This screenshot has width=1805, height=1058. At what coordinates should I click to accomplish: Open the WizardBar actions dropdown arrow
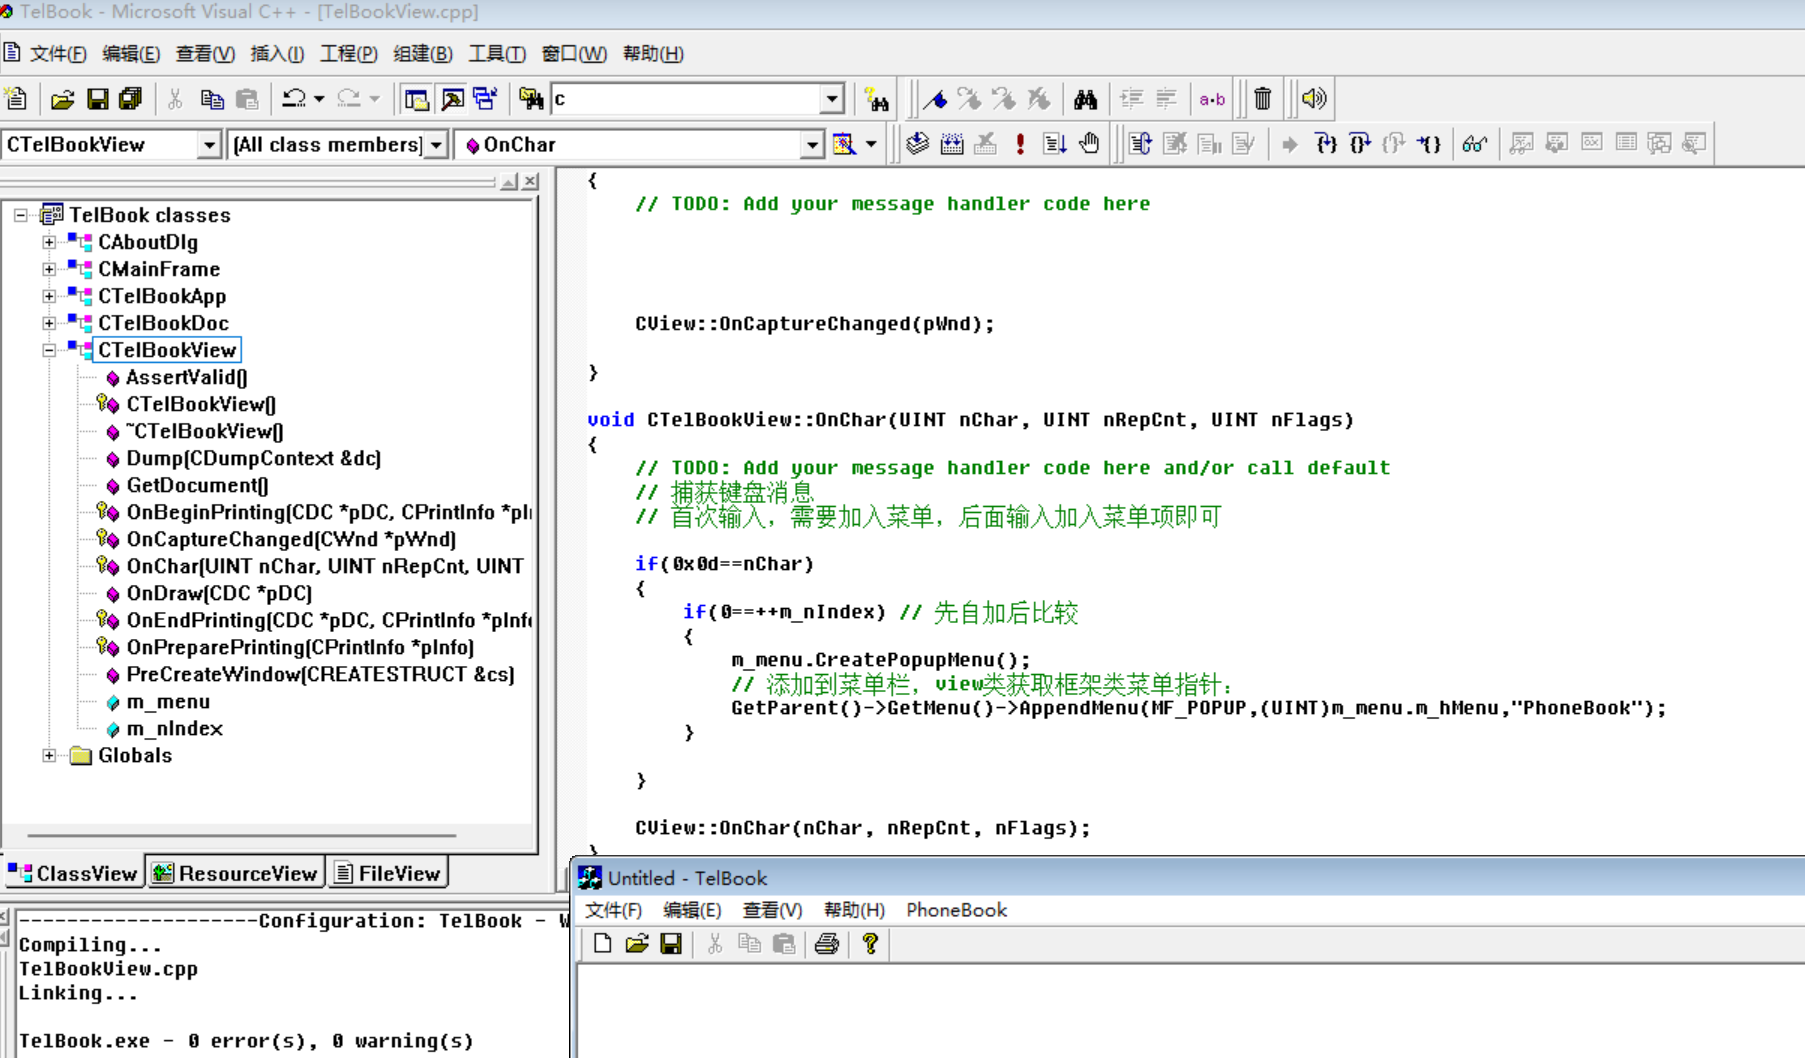coord(871,144)
